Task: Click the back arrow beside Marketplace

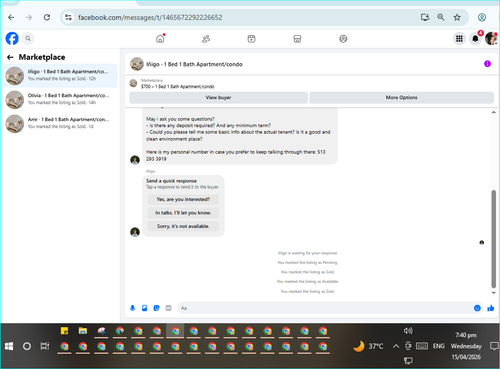Action: pyautogui.click(x=10, y=57)
